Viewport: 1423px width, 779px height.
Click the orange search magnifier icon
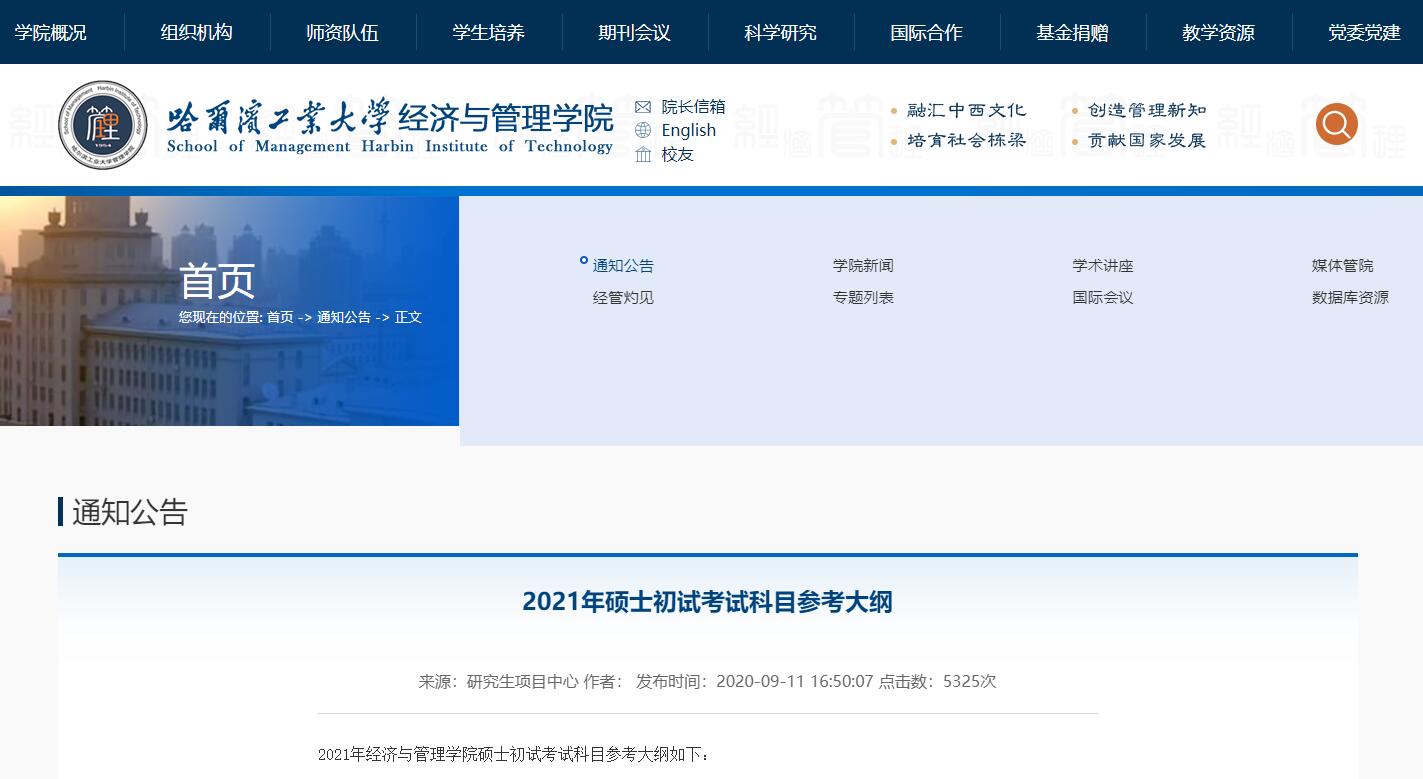pos(1336,124)
